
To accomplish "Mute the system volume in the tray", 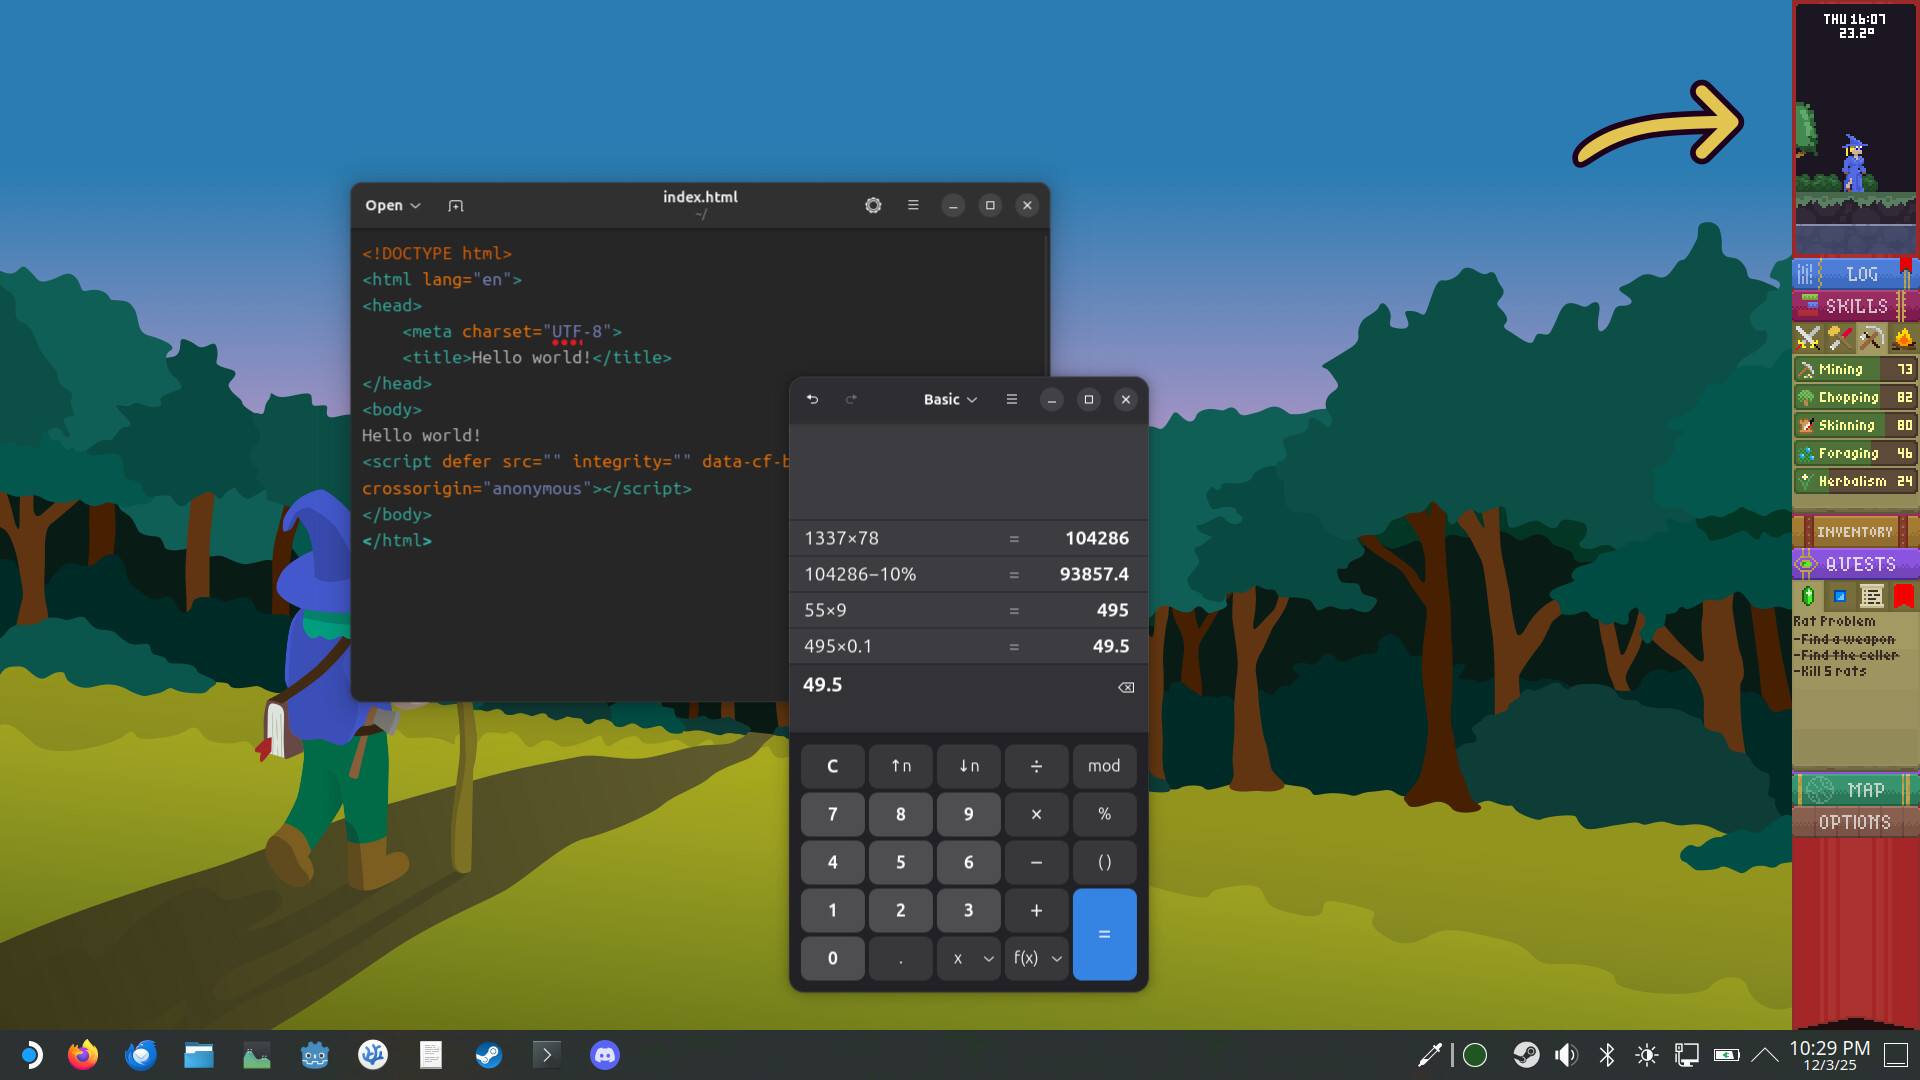I will tap(1566, 1054).
